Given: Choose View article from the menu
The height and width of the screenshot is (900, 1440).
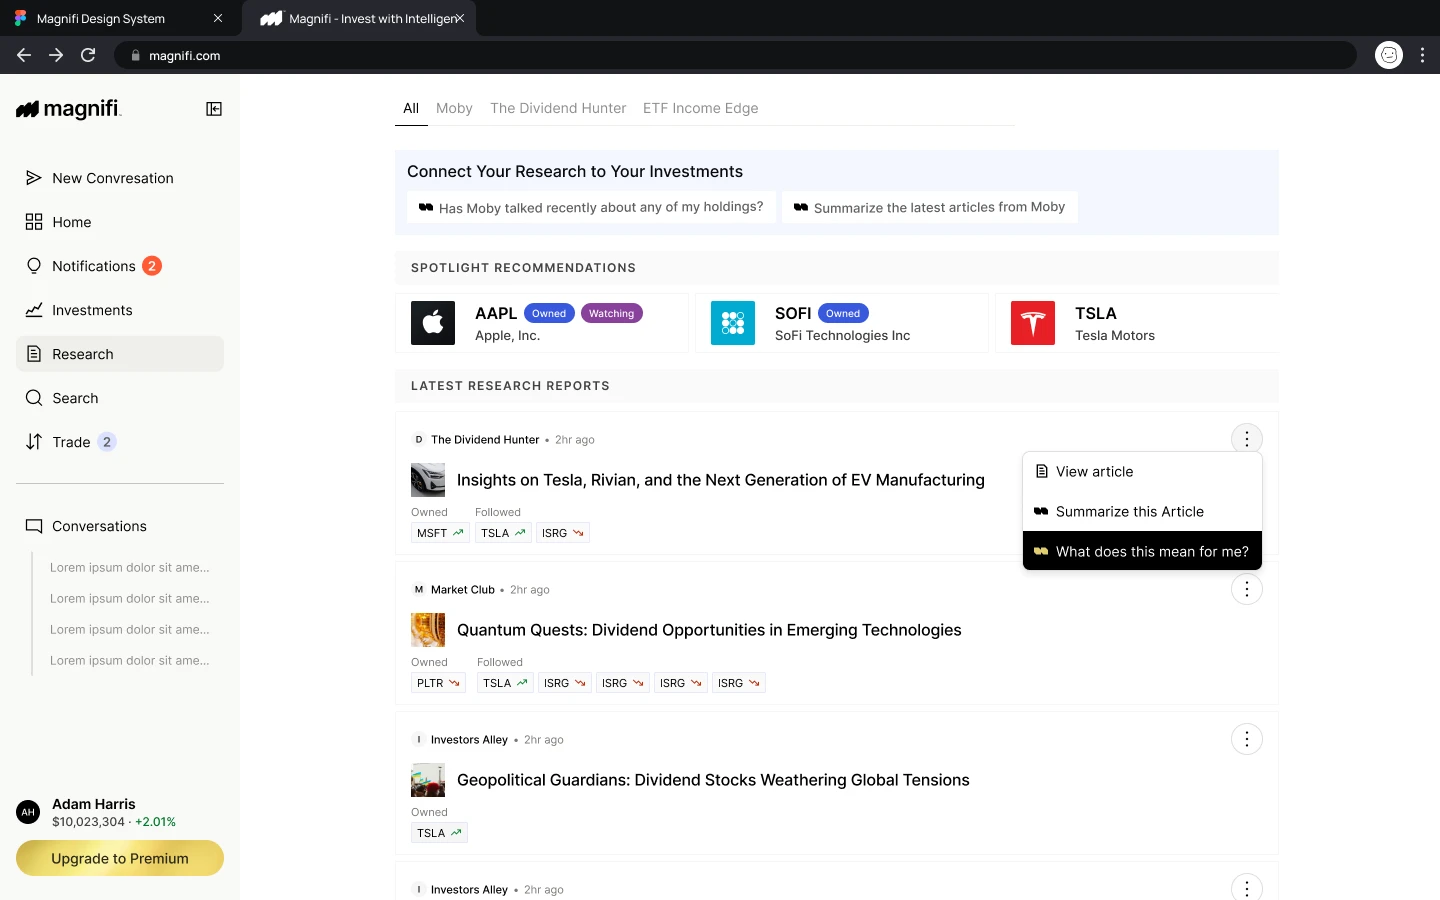Looking at the screenshot, I should 1142,471.
